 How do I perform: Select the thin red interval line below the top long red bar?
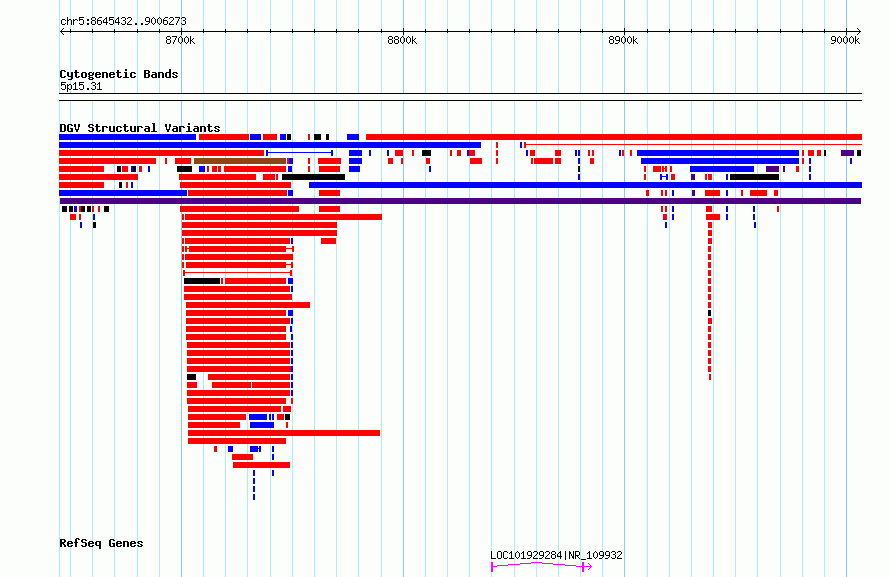point(692,145)
